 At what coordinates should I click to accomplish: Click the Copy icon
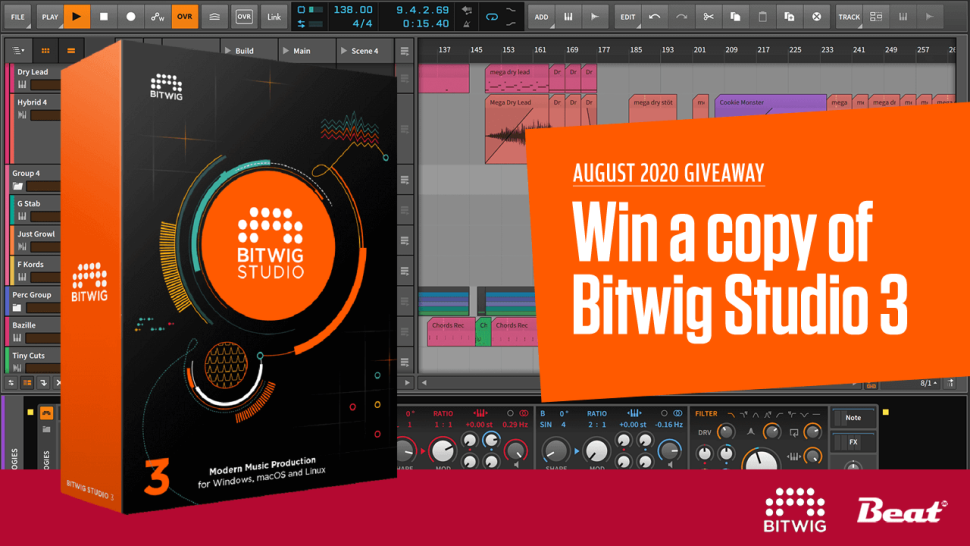[x=736, y=17]
